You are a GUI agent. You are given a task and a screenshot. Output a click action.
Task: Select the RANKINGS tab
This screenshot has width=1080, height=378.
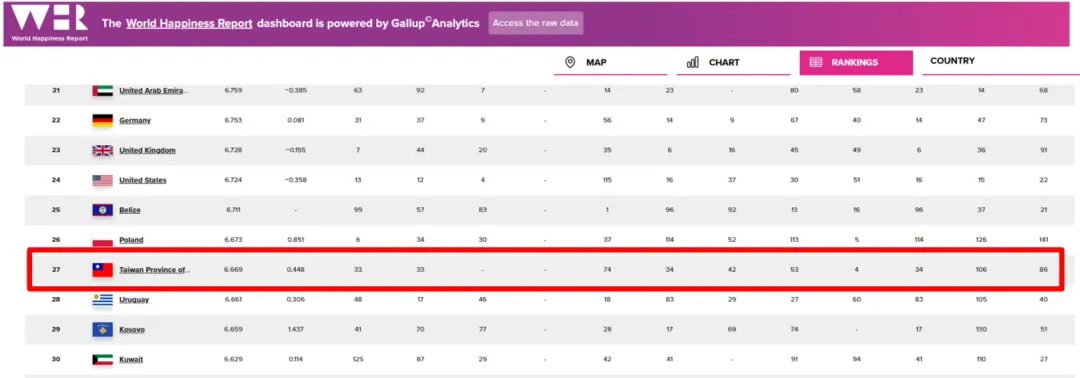click(855, 62)
